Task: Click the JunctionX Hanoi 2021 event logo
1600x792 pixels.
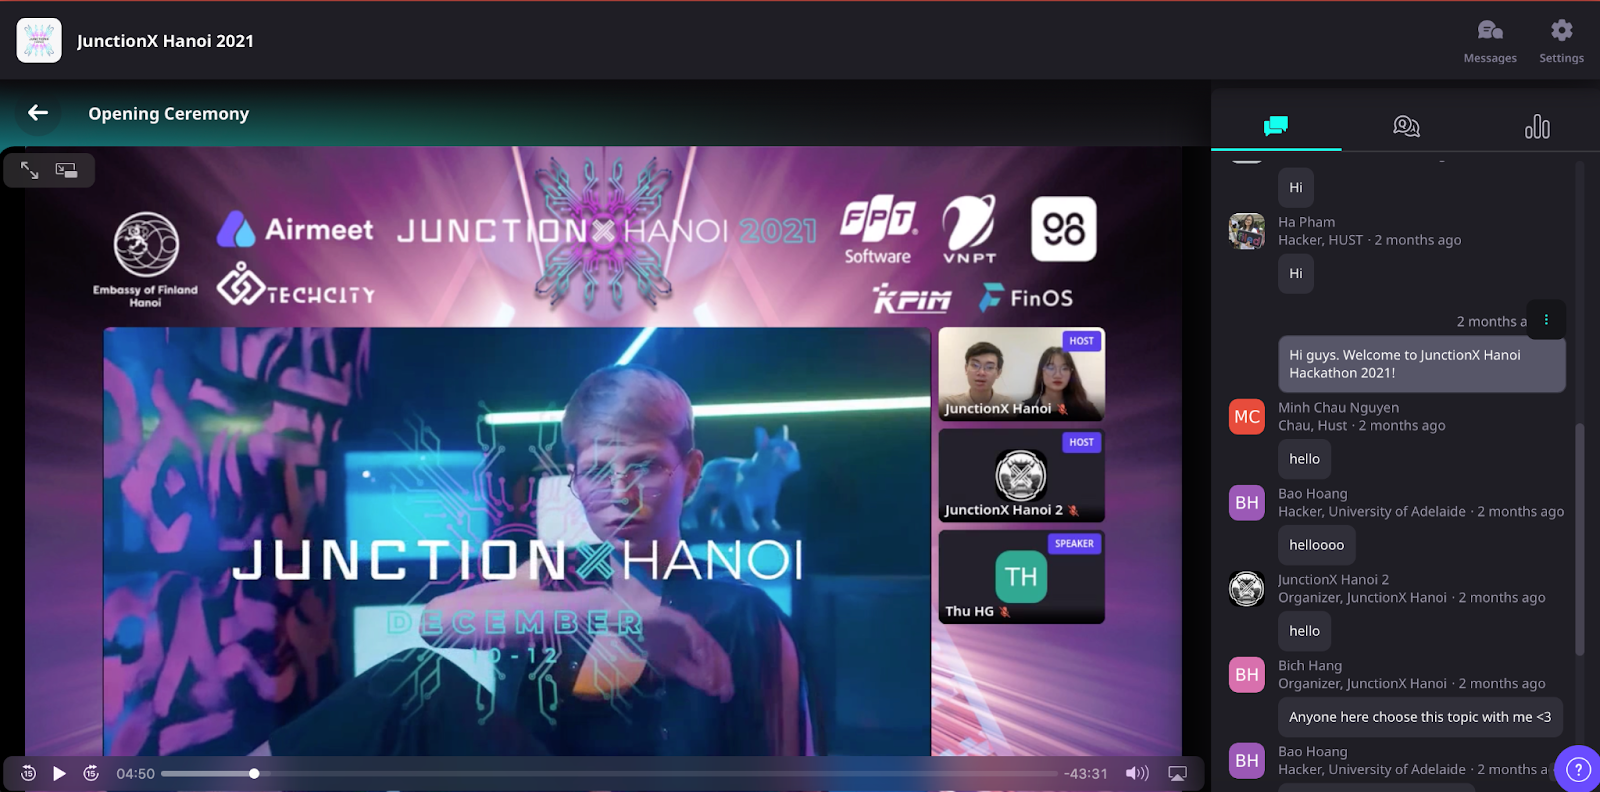Action: coord(39,41)
